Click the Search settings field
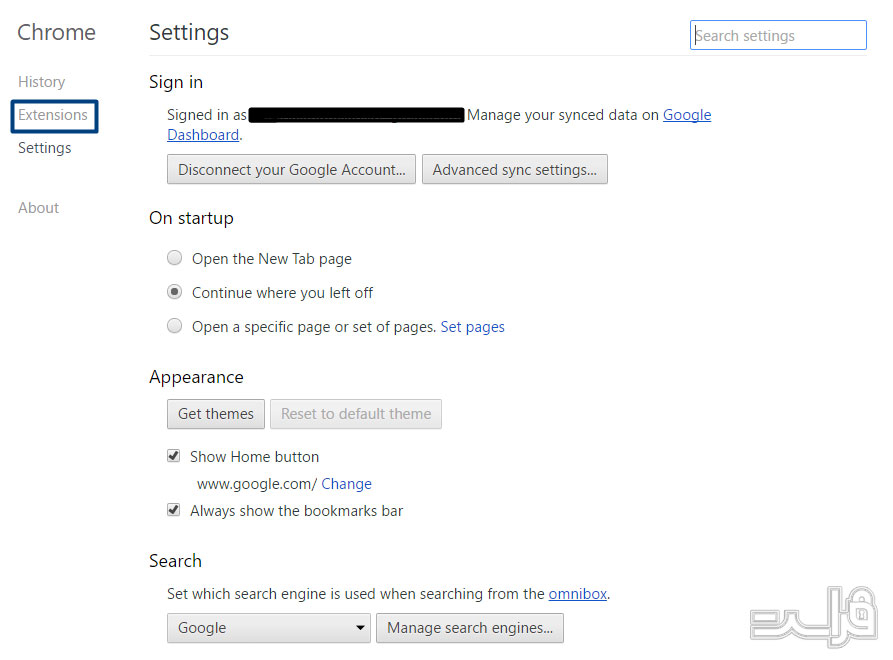This screenshot has height=660, width=893. coord(778,35)
